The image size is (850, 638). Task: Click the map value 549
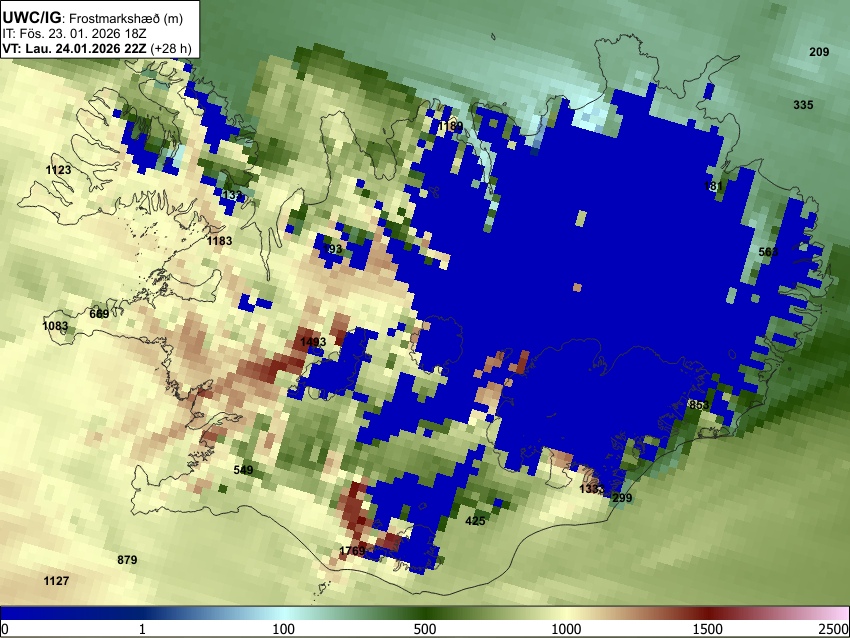point(243,470)
